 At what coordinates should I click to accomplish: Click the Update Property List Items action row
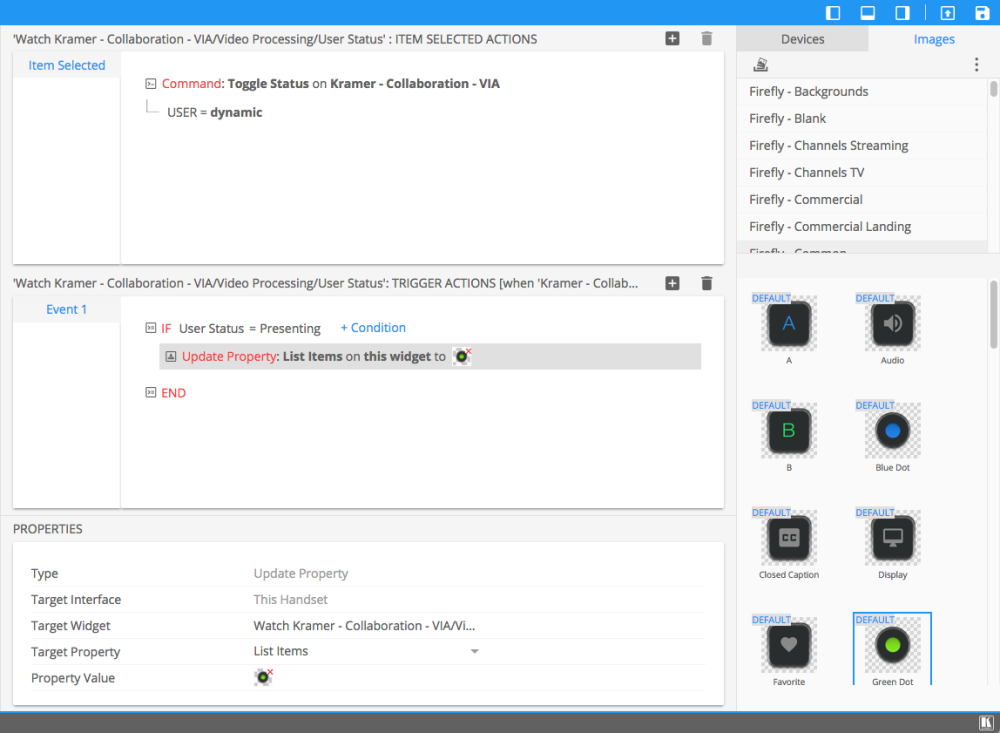click(430, 357)
